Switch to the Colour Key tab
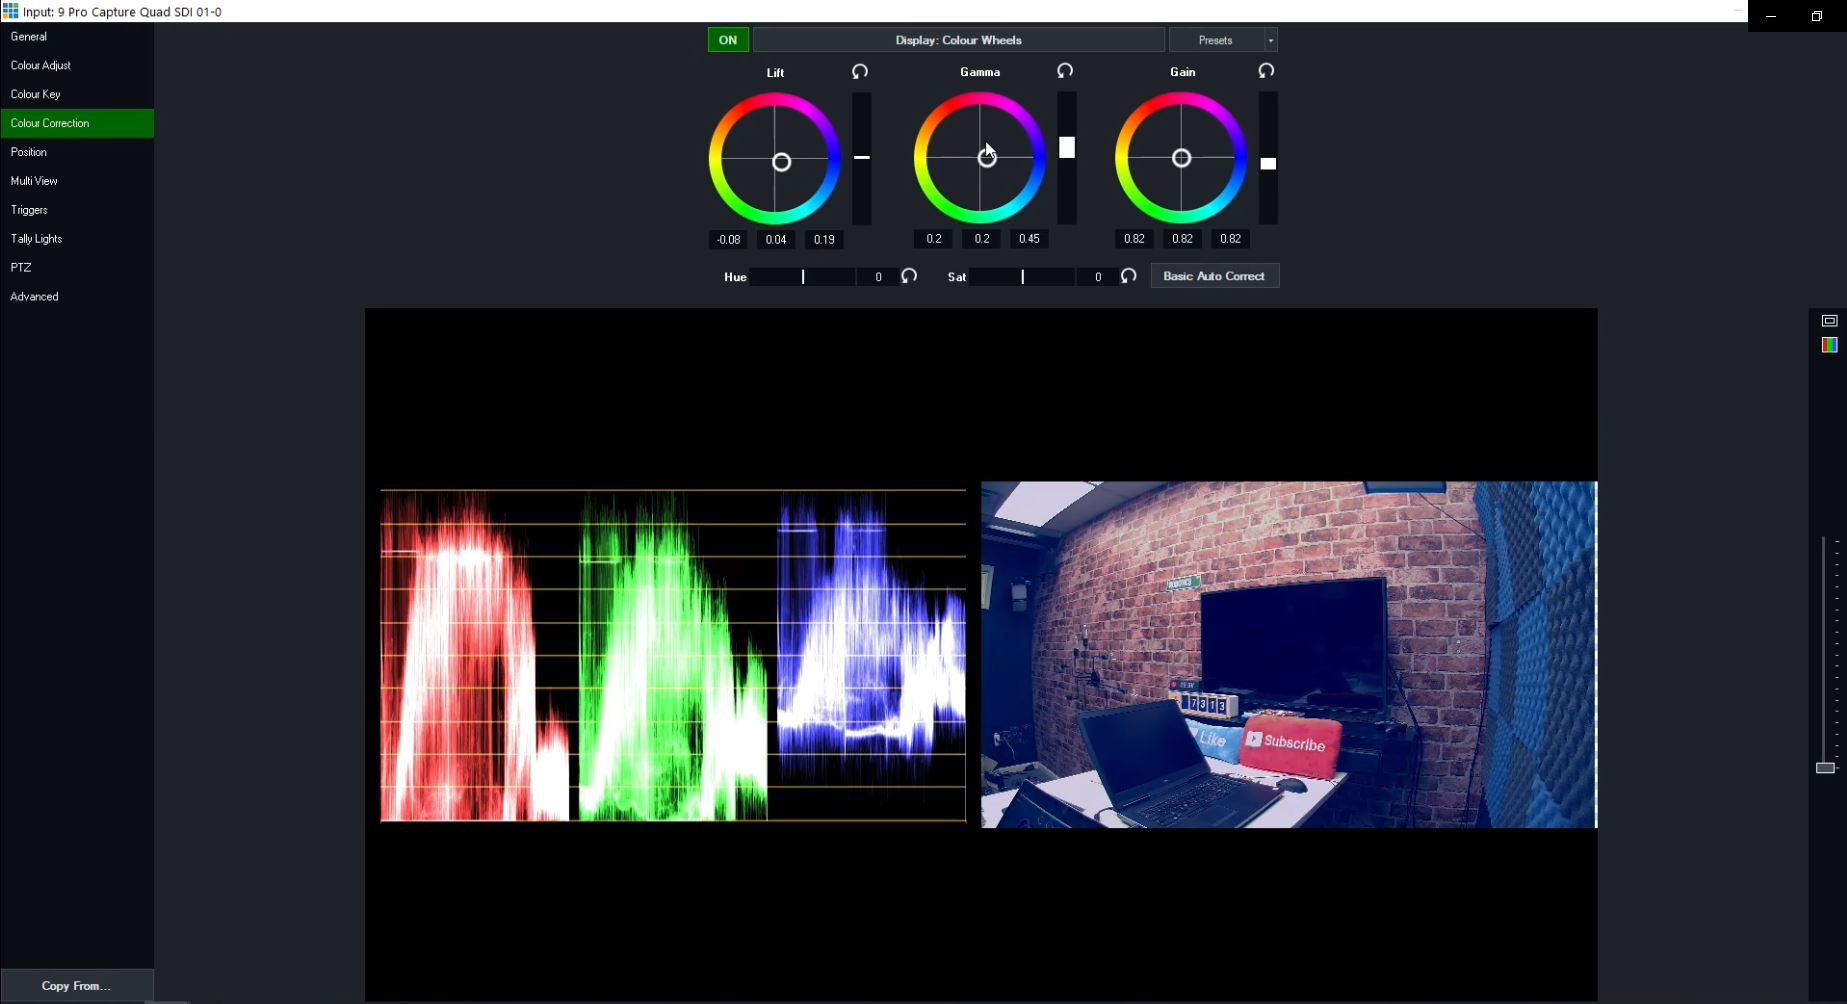This screenshot has height=1004, width=1847. (x=36, y=94)
